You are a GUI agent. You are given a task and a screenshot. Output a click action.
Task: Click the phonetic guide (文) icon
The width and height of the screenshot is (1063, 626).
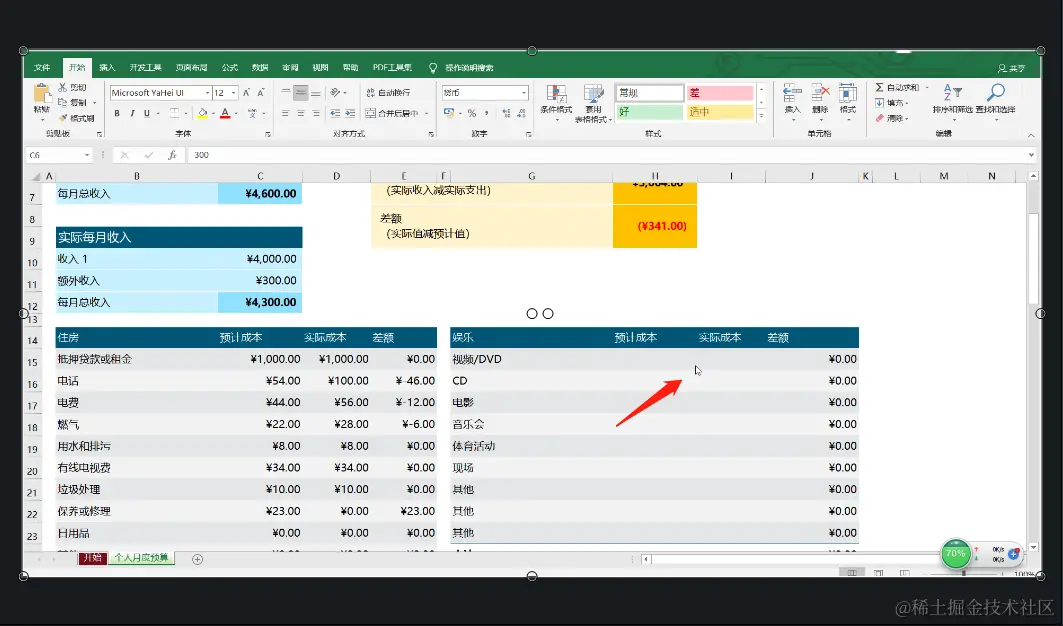pyautogui.click(x=252, y=113)
